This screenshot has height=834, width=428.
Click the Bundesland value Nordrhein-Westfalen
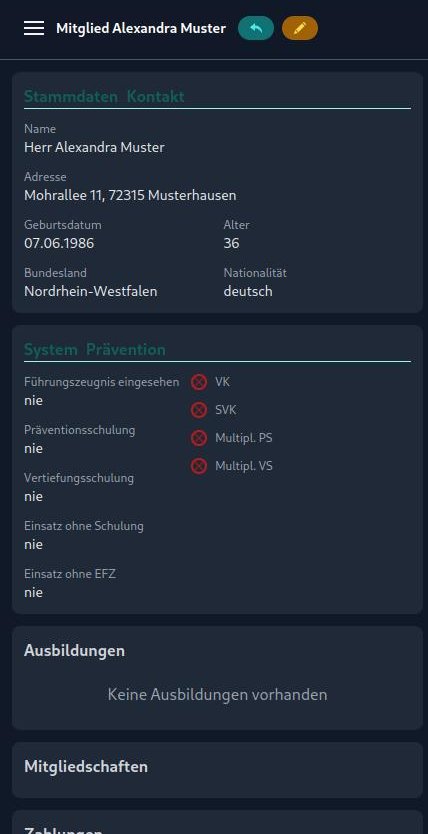pyautogui.click(x=91, y=291)
